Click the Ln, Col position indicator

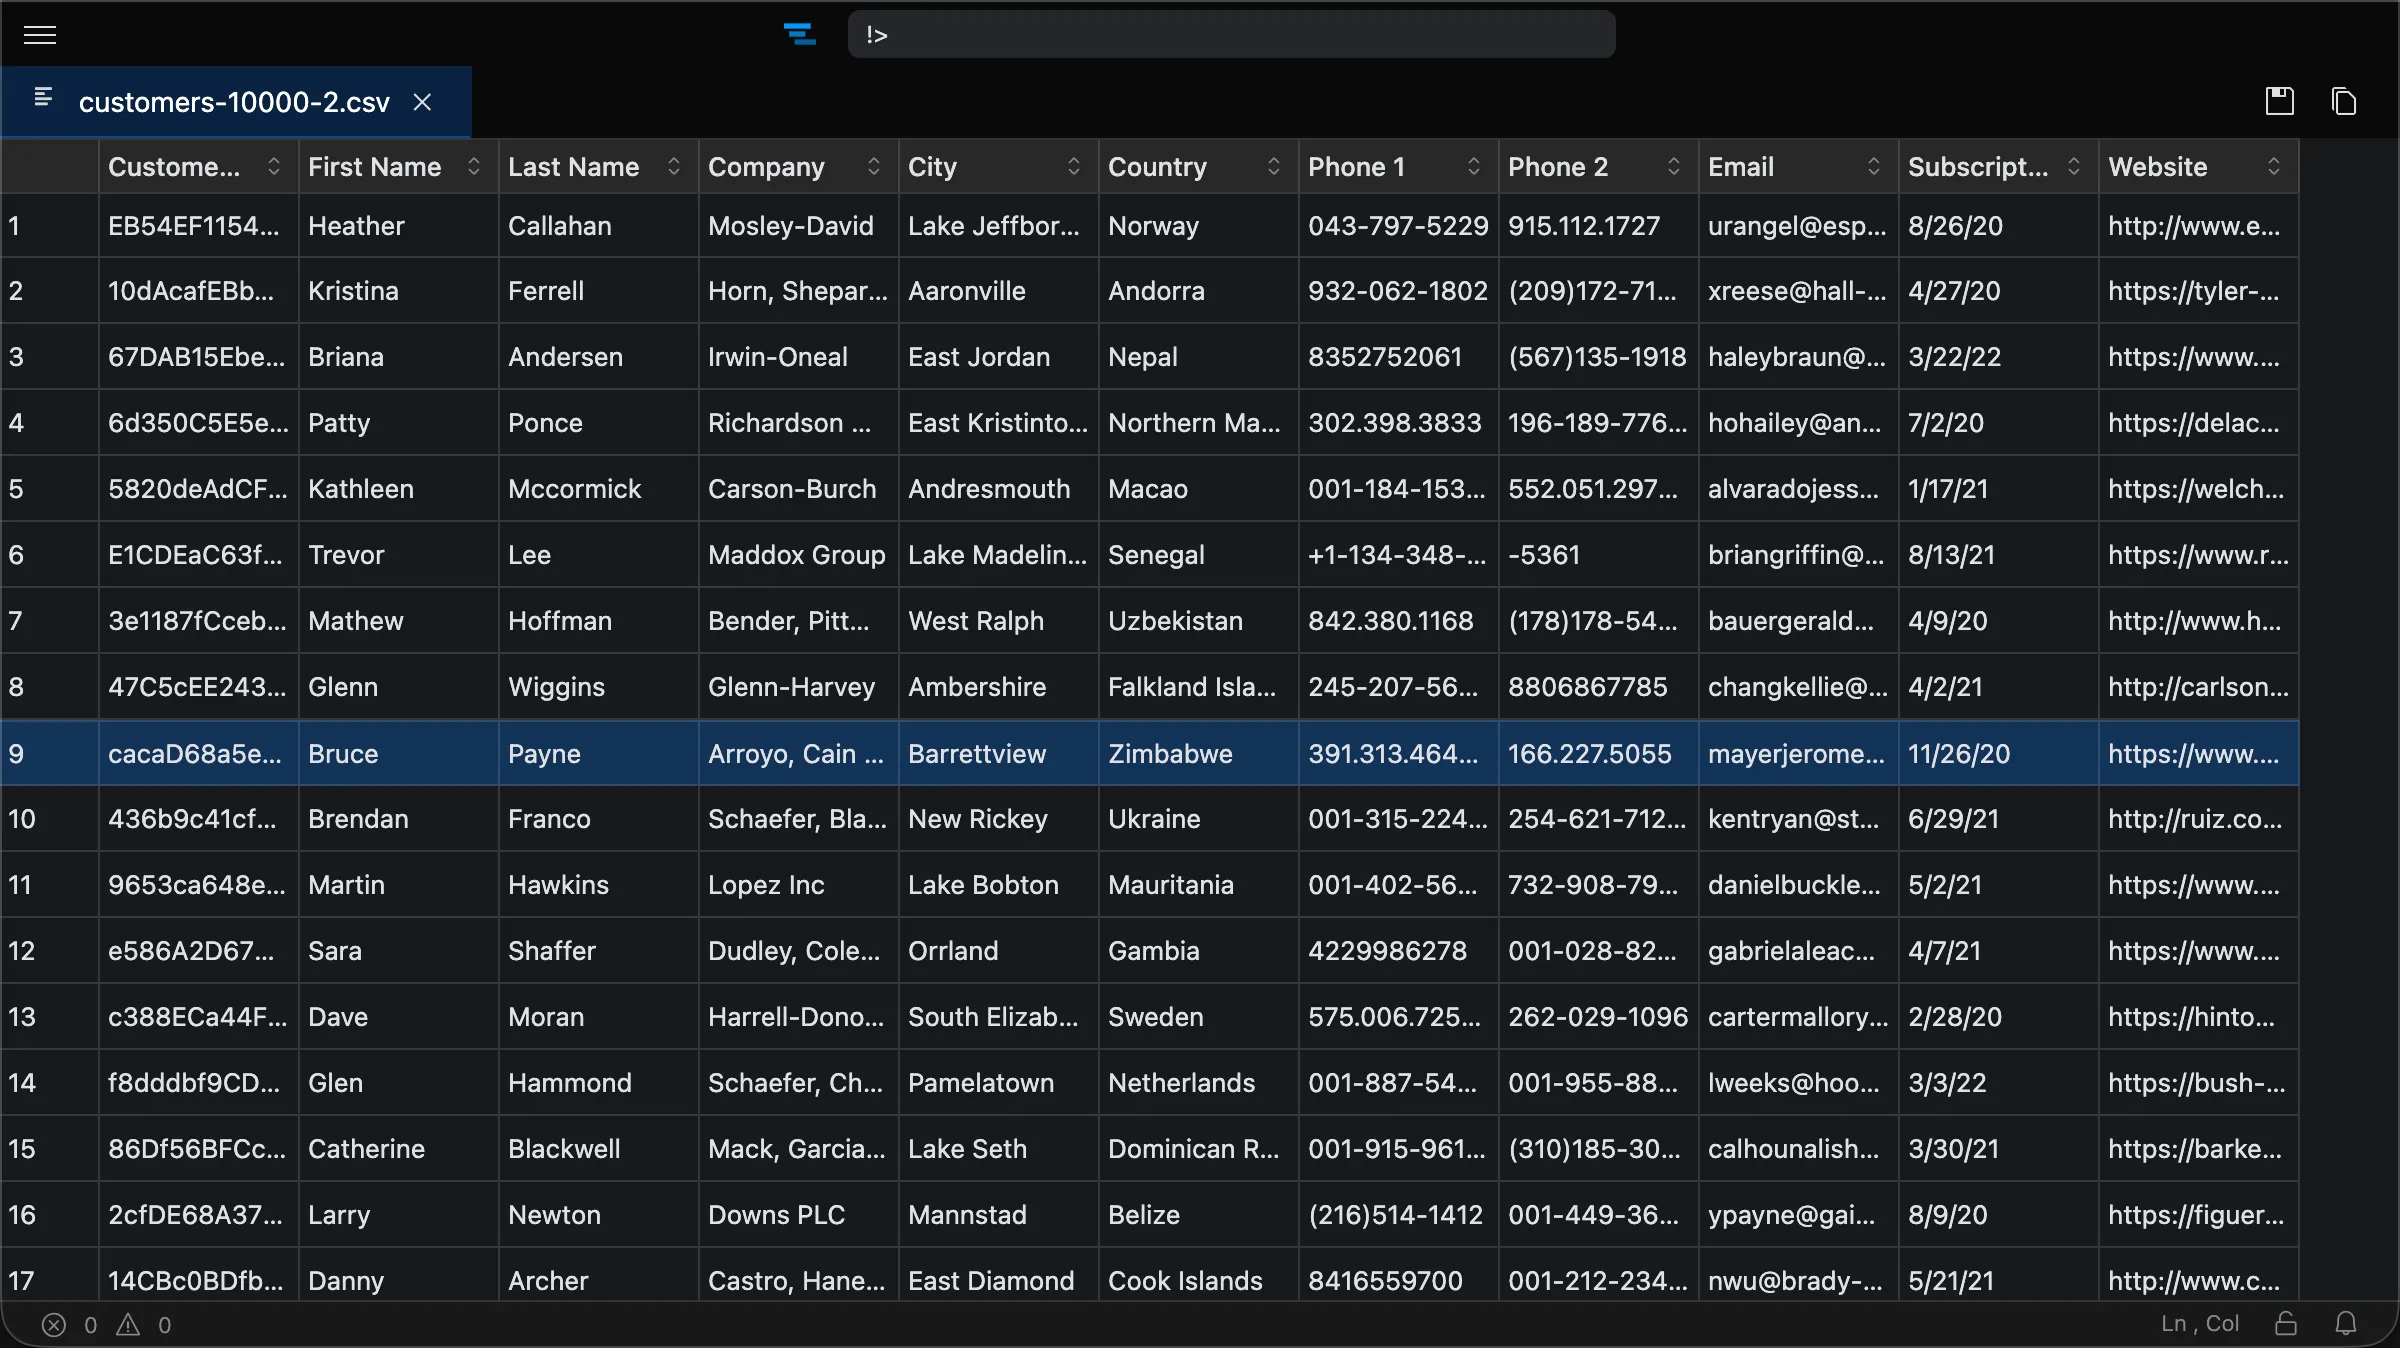pyautogui.click(x=2199, y=1324)
